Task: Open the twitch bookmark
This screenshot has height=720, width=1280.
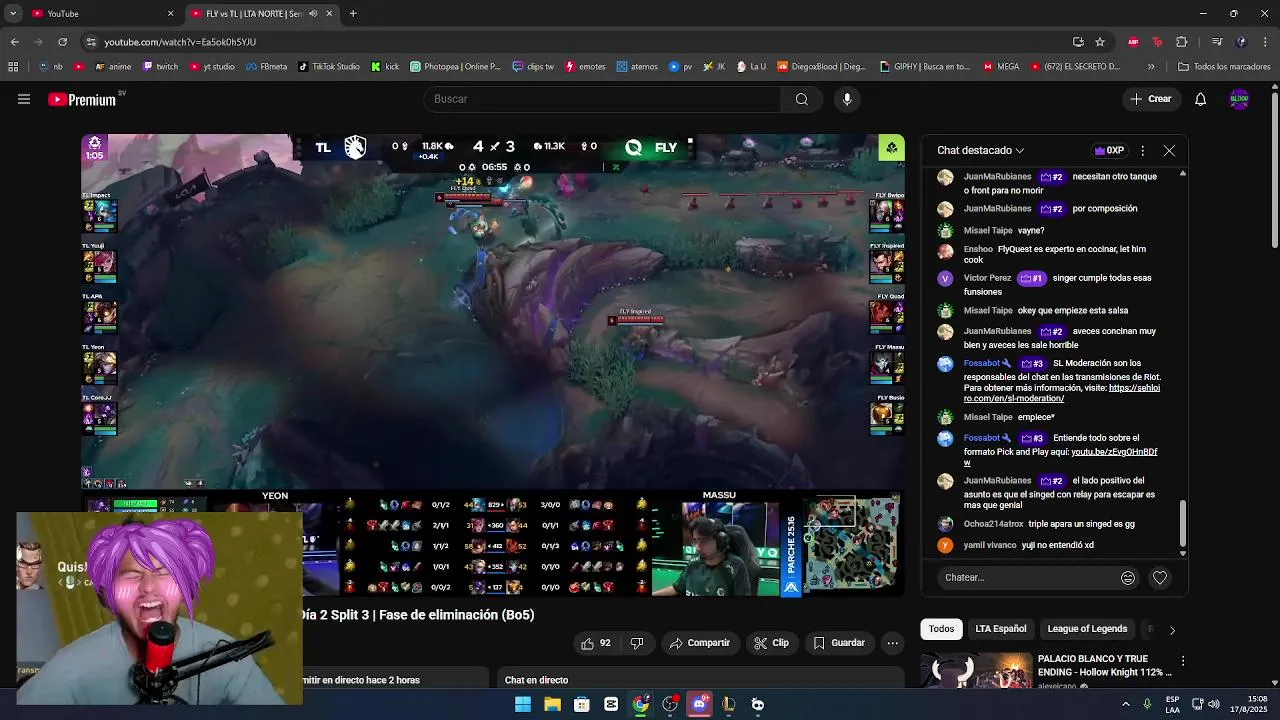Action: pyautogui.click(x=160, y=67)
